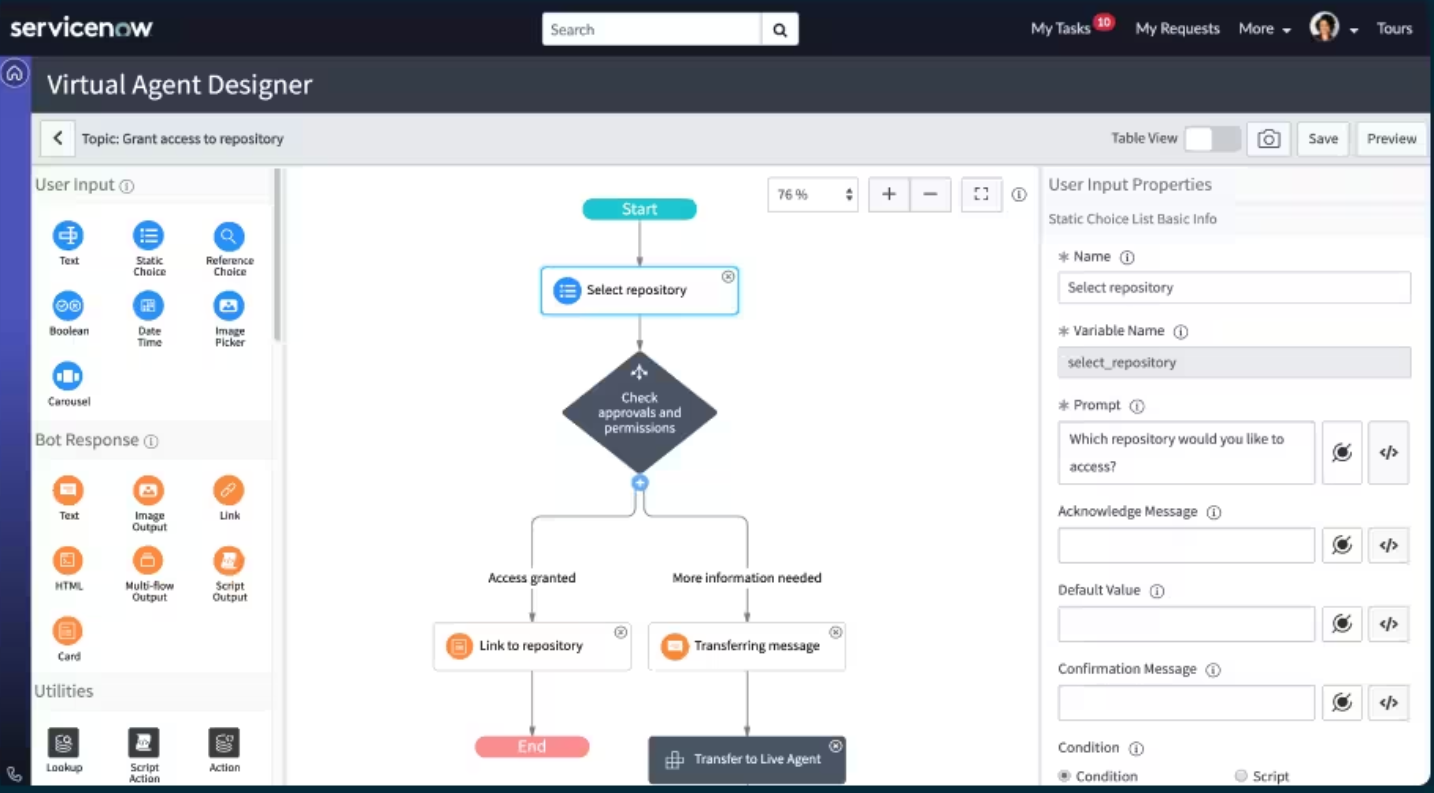Click the Prompt text area

pos(1186,453)
